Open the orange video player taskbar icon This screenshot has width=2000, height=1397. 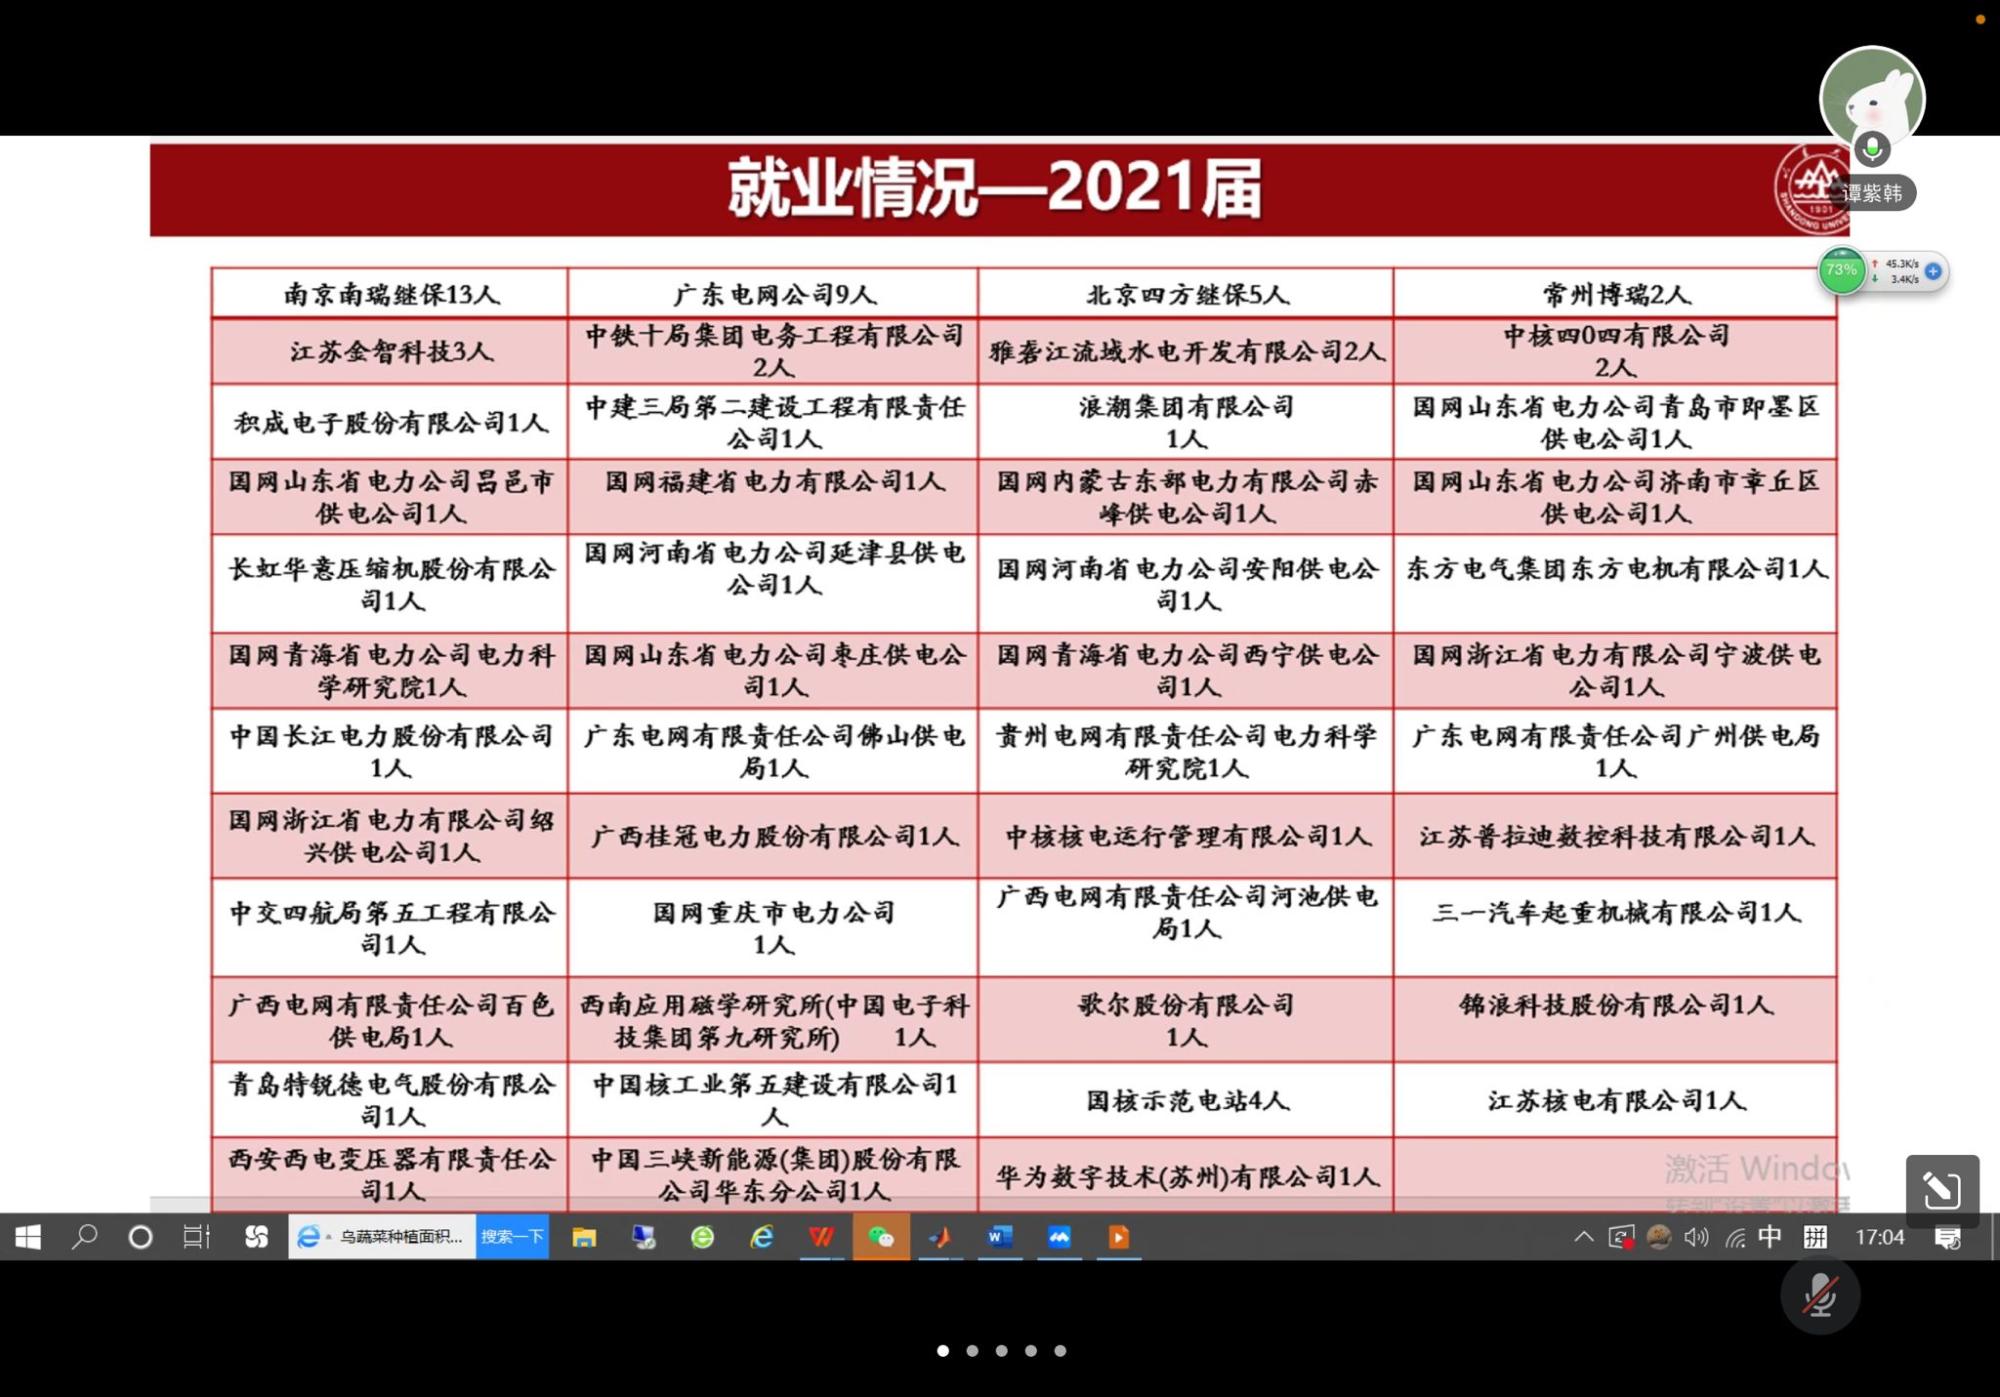coord(1118,1237)
